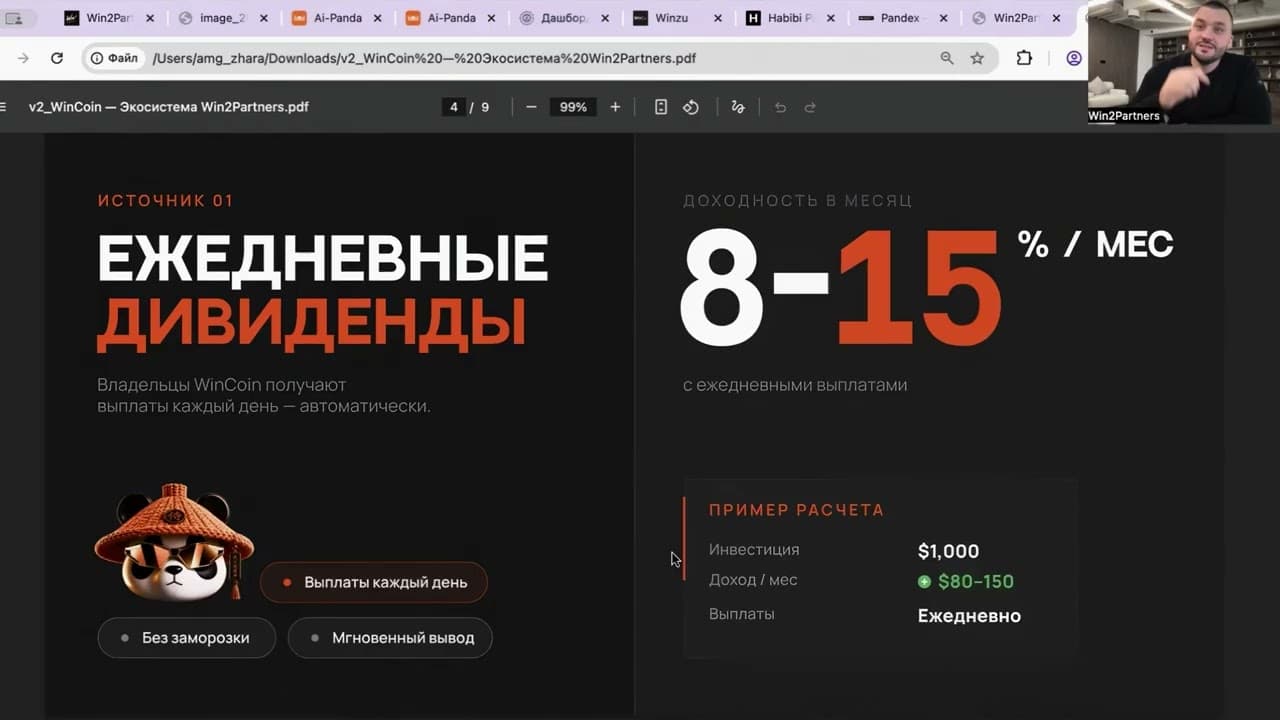Edit the 99% zoom level field
Viewport: 1280px width, 720px height.
tap(573, 107)
